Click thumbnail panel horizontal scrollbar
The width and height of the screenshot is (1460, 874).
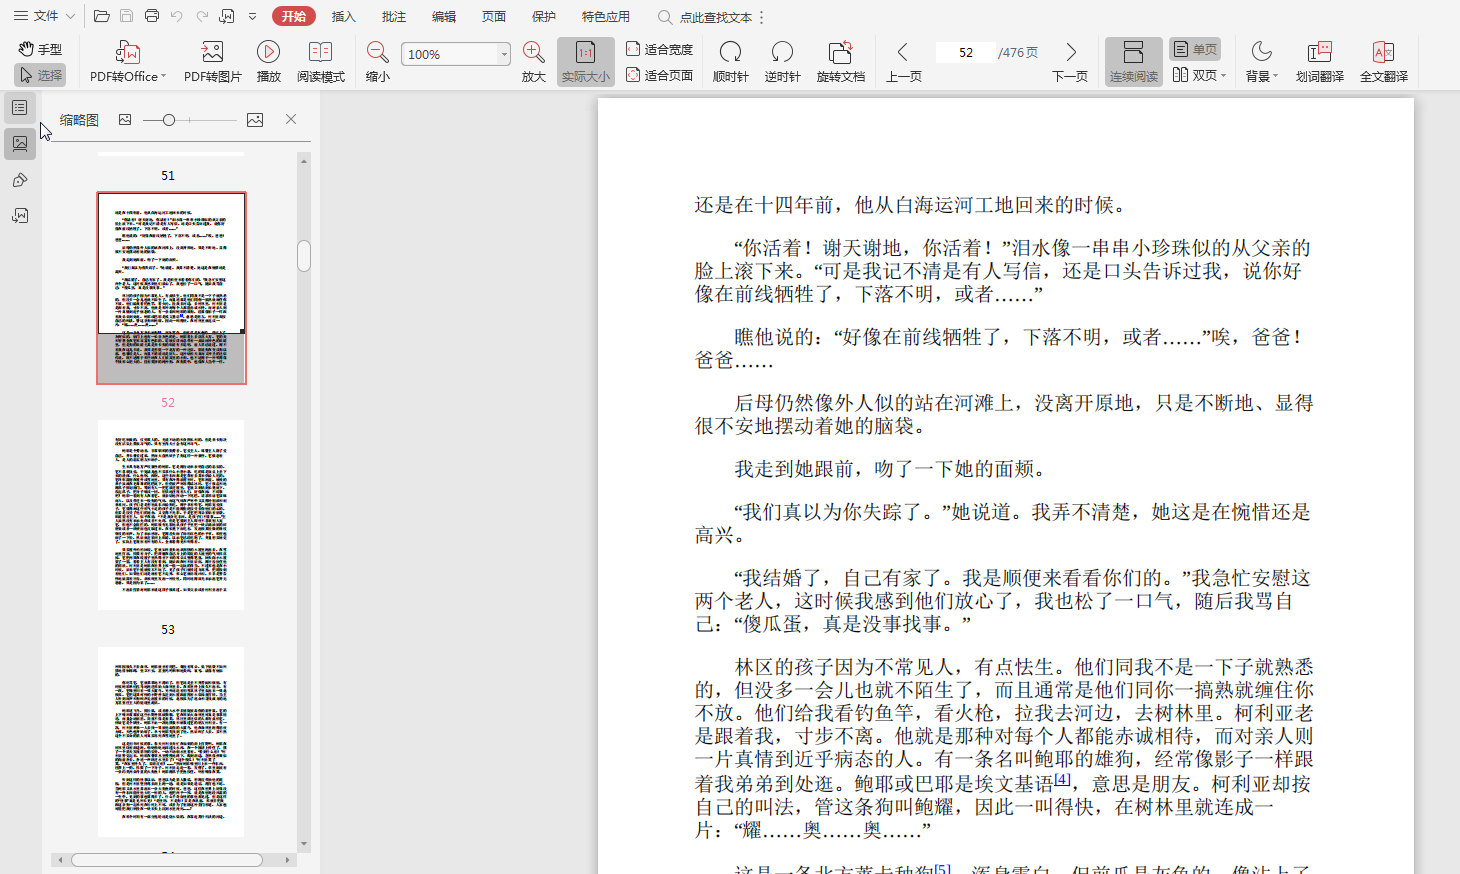click(167, 860)
